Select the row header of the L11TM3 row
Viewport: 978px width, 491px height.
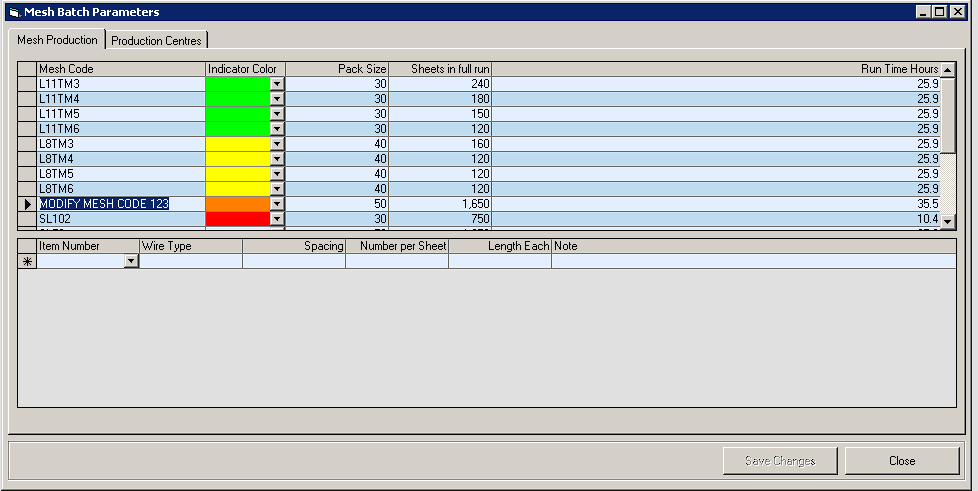click(x=27, y=84)
